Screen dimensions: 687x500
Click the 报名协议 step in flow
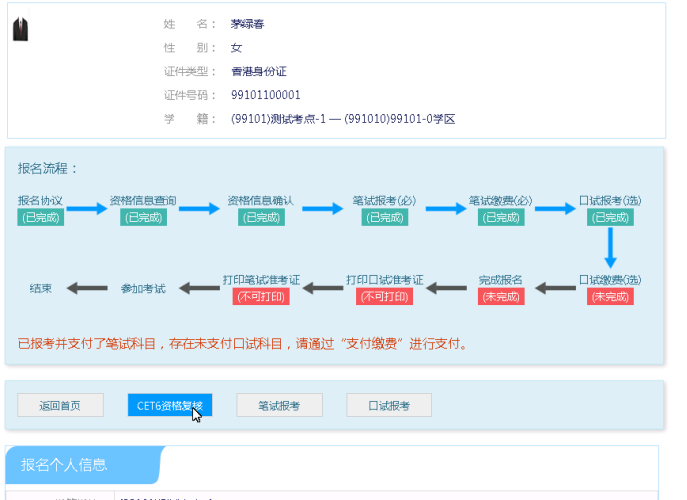40,200
